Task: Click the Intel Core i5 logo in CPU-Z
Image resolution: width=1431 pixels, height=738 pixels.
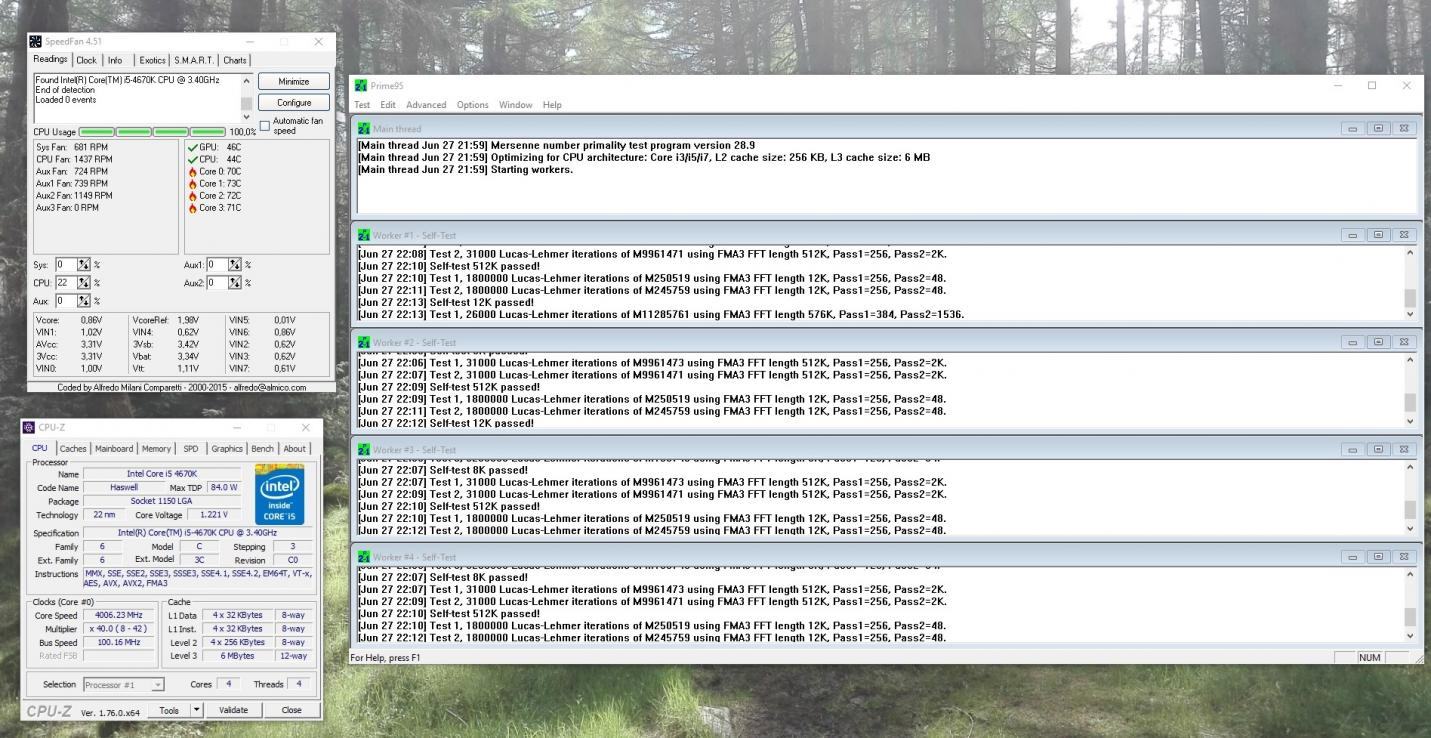Action: pos(279,494)
